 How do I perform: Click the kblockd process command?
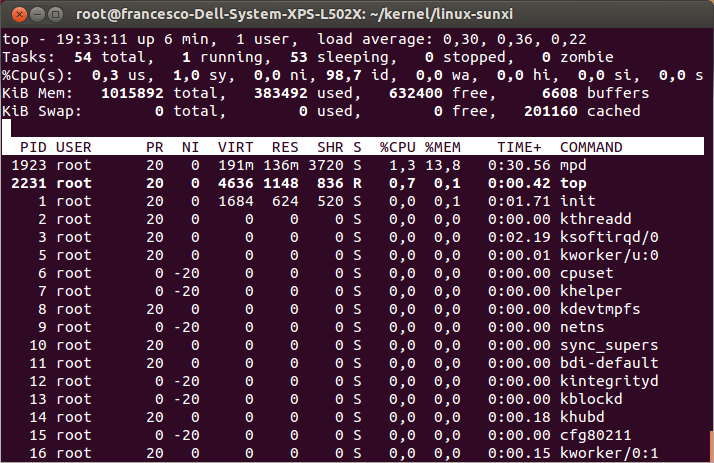[x=591, y=399]
